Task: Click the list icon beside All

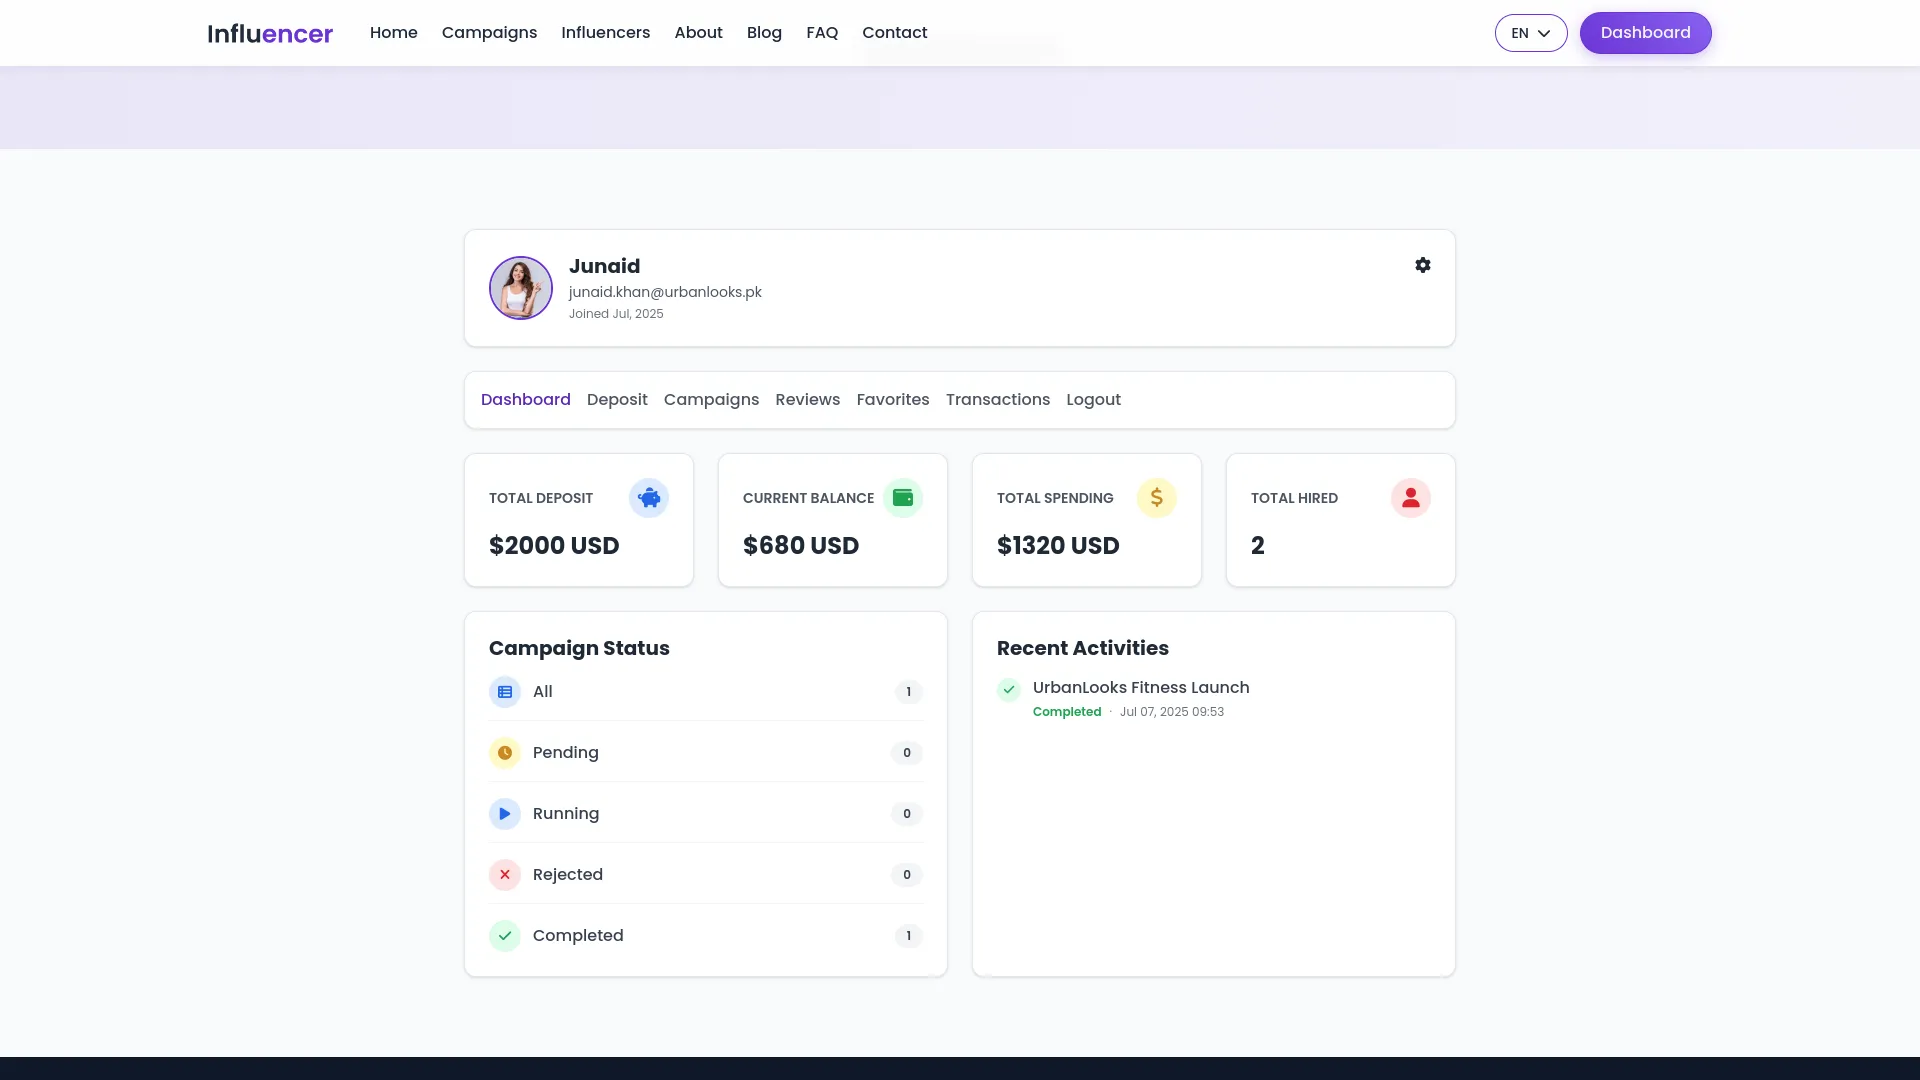Action: coord(505,692)
